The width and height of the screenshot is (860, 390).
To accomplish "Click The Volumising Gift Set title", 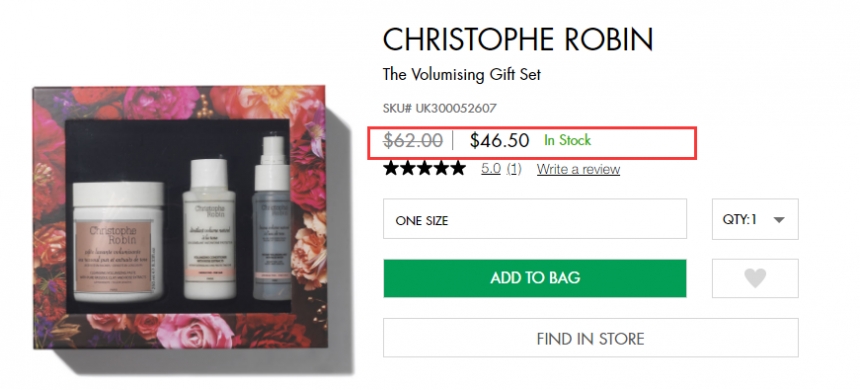I will coord(462,74).
